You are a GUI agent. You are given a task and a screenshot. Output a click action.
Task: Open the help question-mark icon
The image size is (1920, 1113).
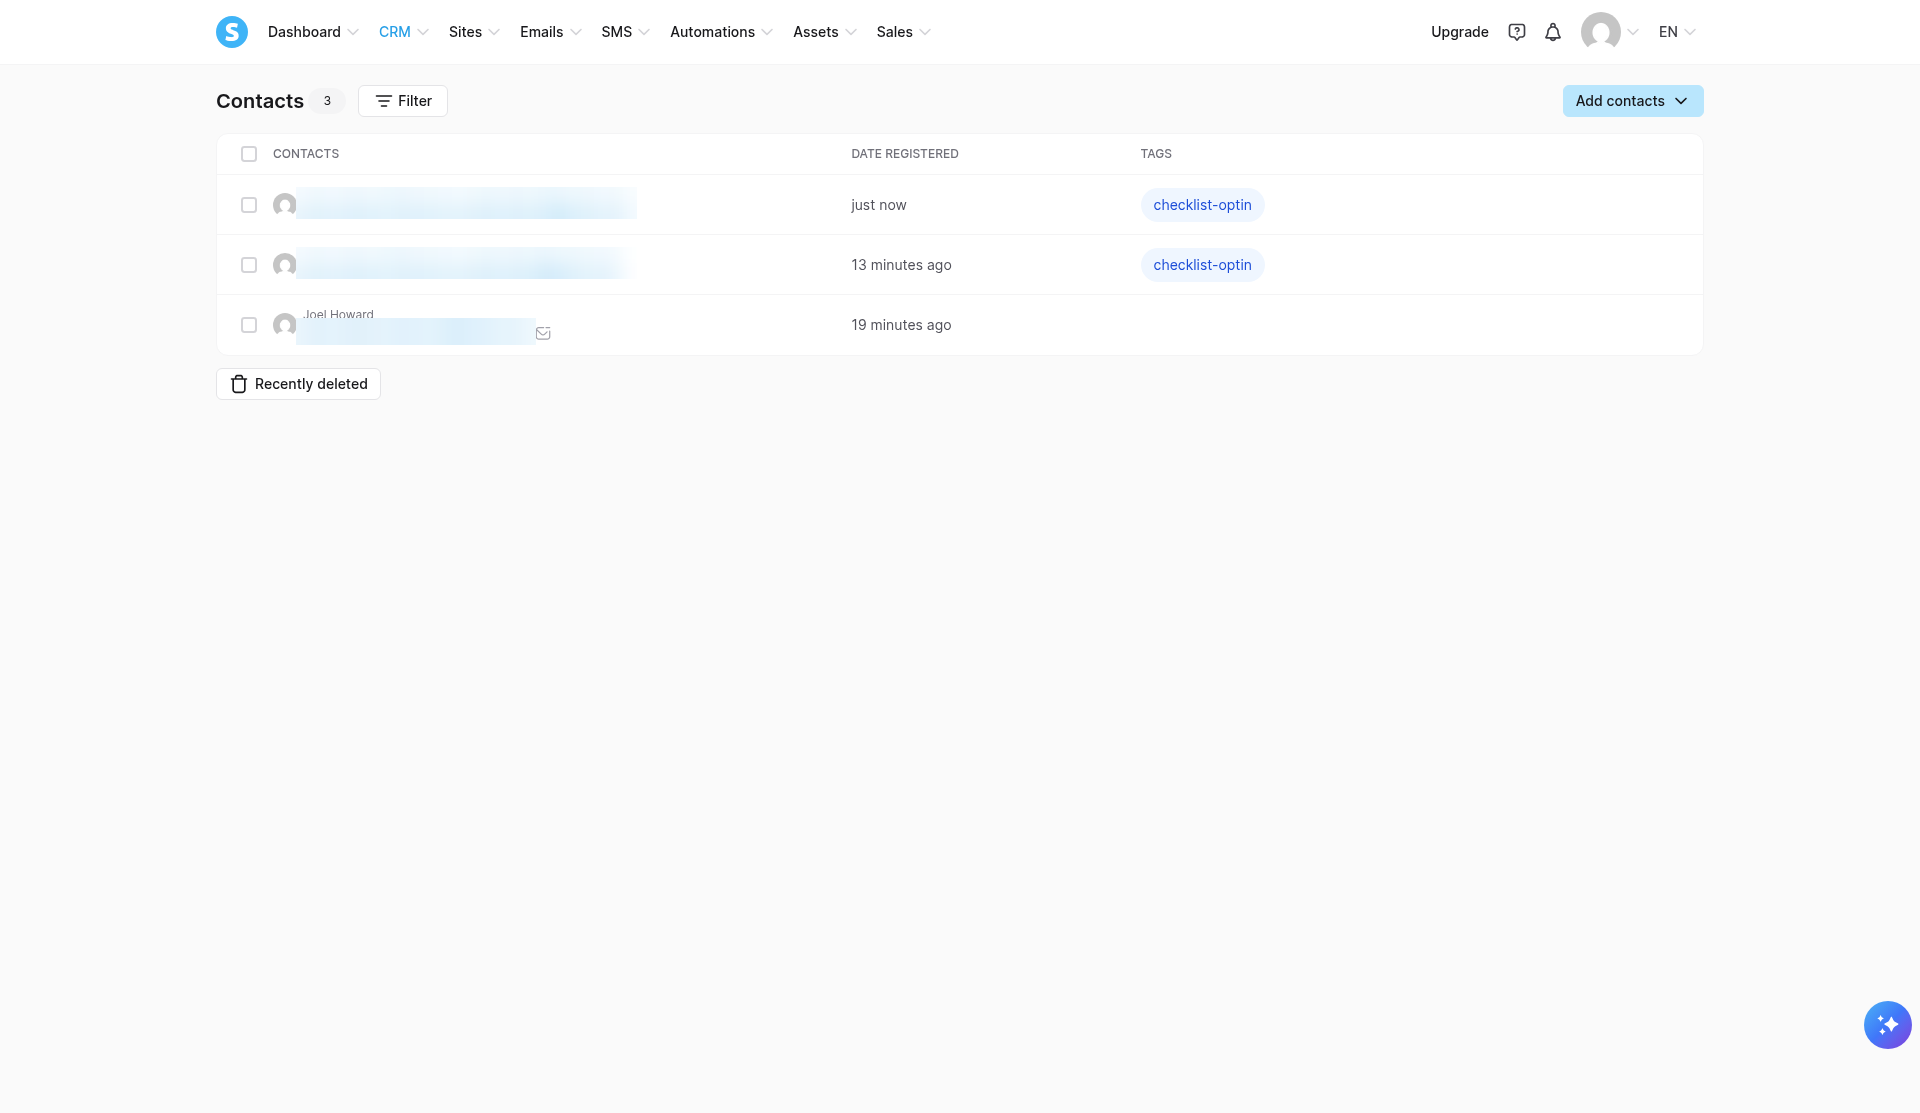[x=1517, y=32]
